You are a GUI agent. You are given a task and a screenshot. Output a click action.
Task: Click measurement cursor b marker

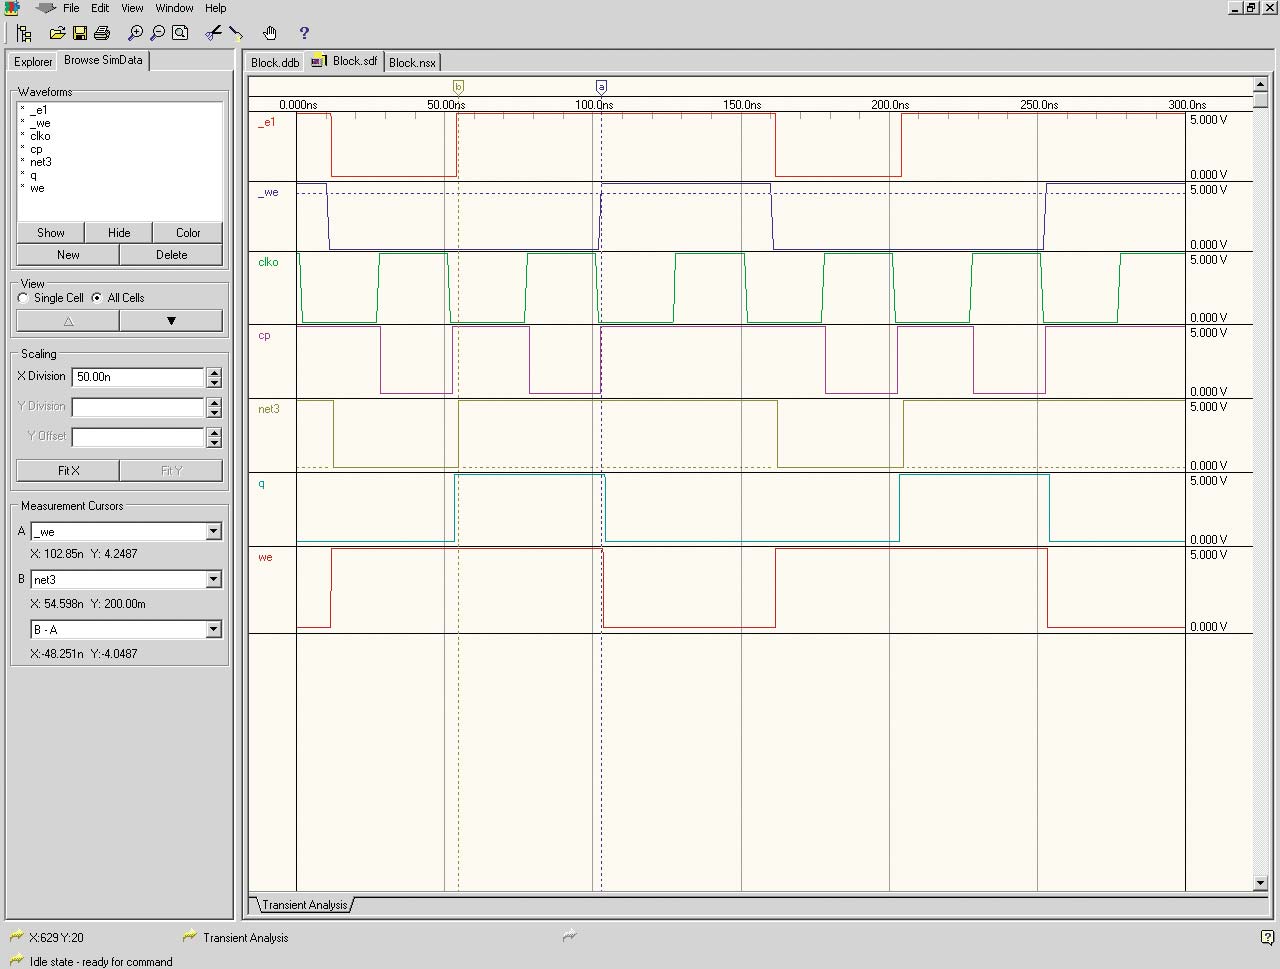(458, 87)
